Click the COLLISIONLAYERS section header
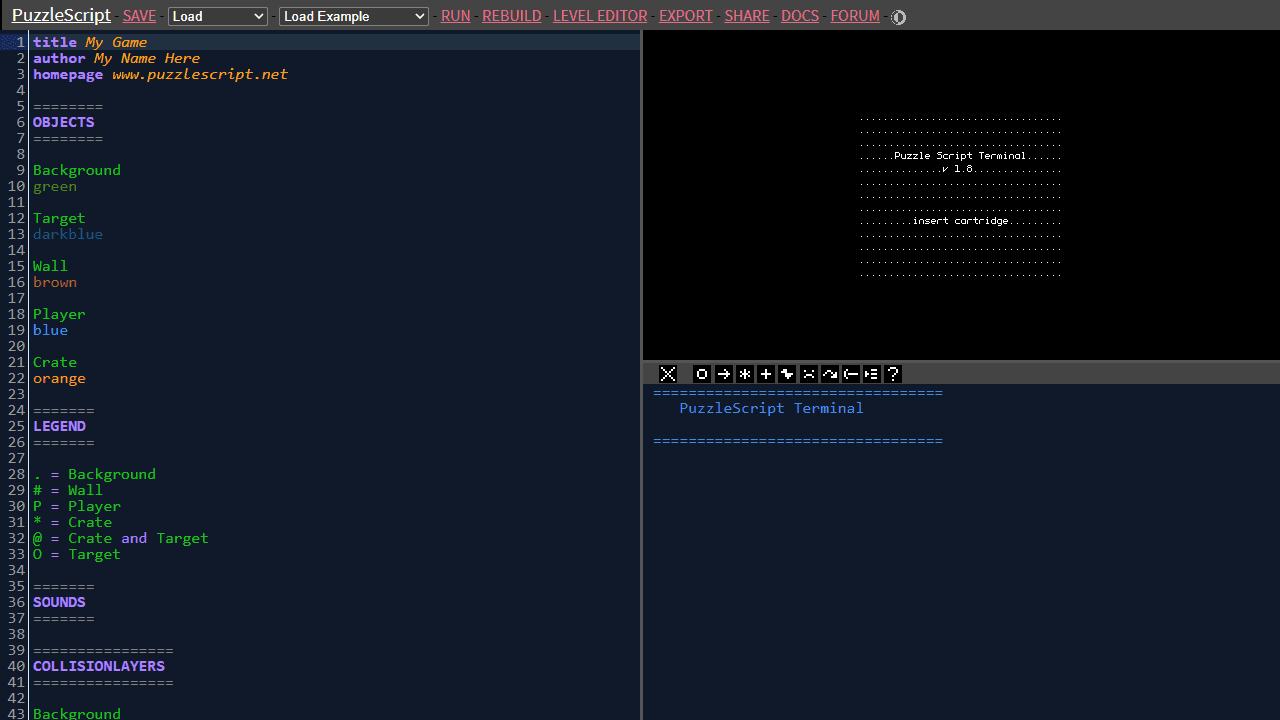The height and width of the screenshot is (720, 1280). point(99,666)
